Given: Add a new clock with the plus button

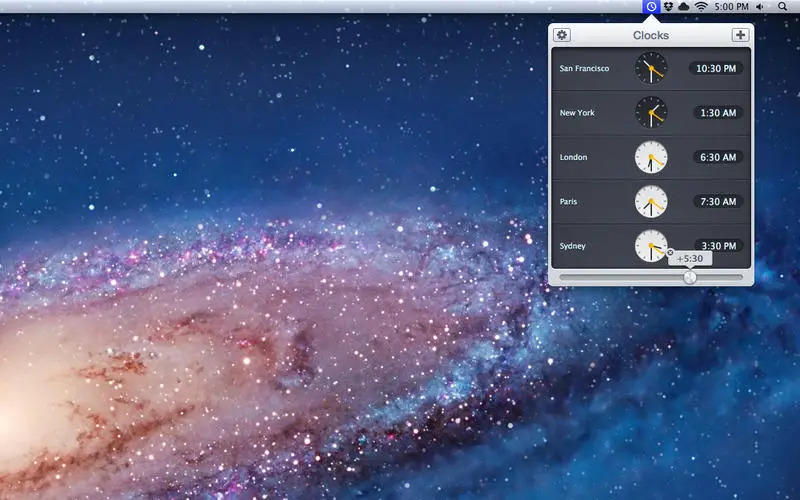Looking at the screenshot, I should [x=740, y=35].
